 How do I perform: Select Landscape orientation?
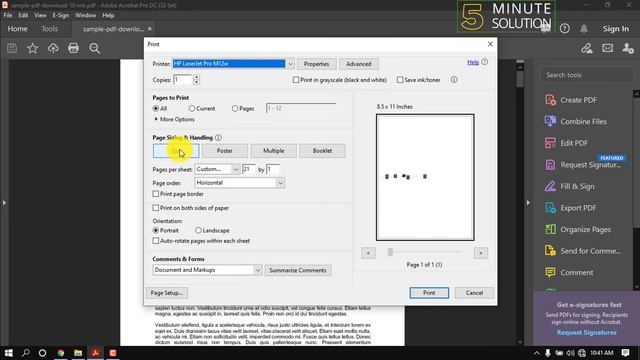[198, 231]
